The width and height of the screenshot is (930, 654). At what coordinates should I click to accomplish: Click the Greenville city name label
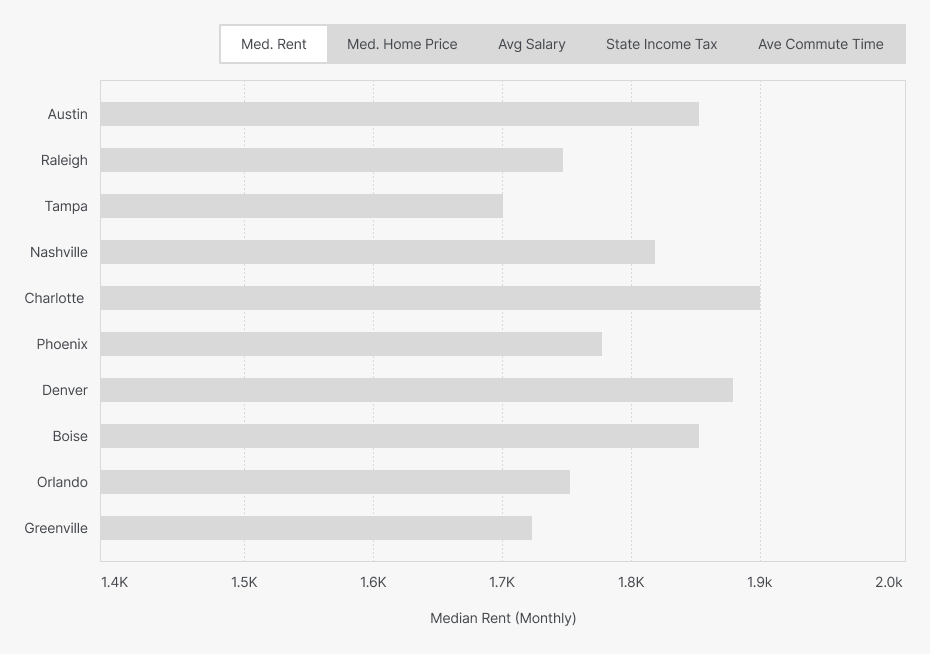coord(56,528)
